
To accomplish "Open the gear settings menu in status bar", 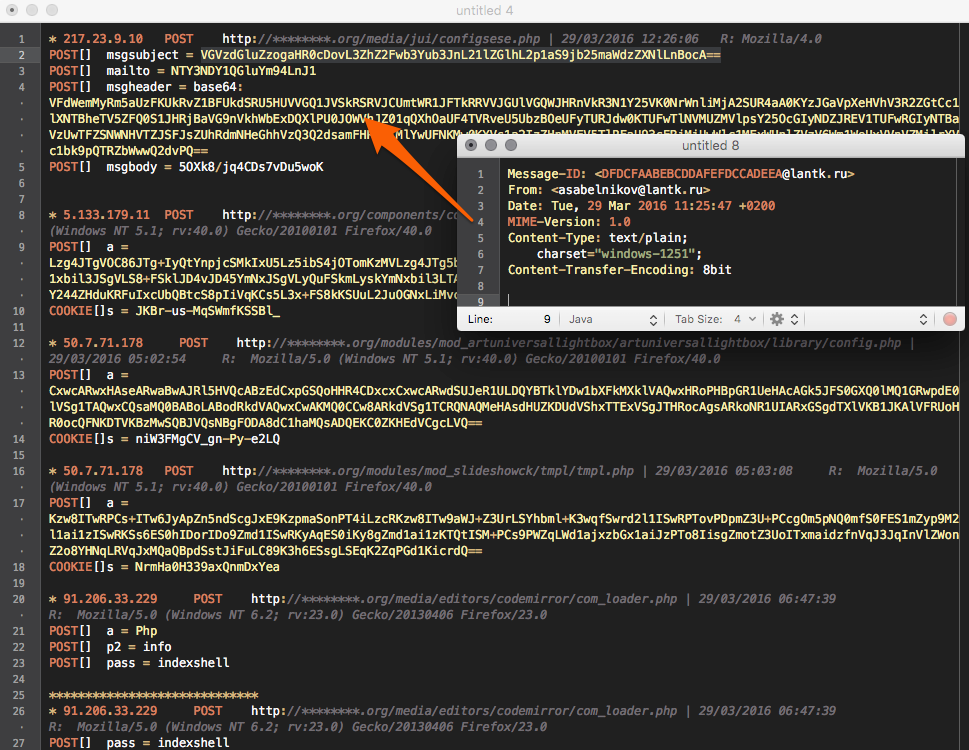I will (784, 319).
